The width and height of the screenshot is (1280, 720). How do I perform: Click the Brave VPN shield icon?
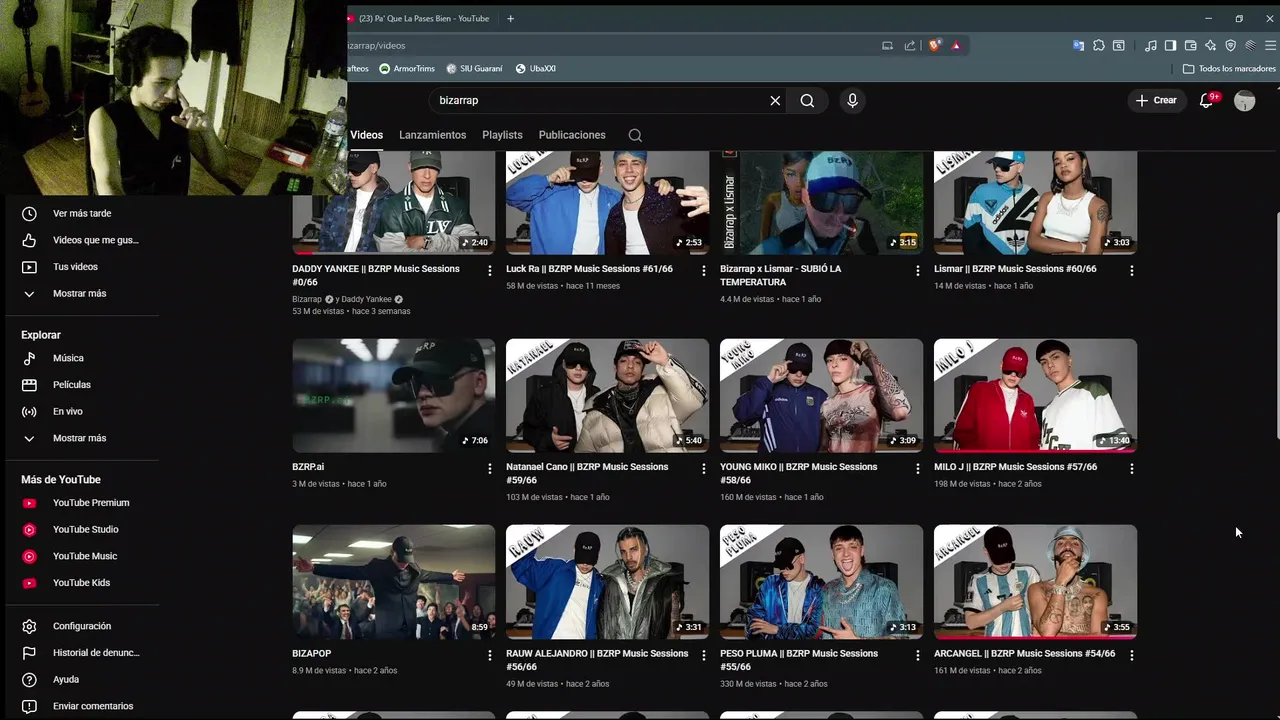1230,45
